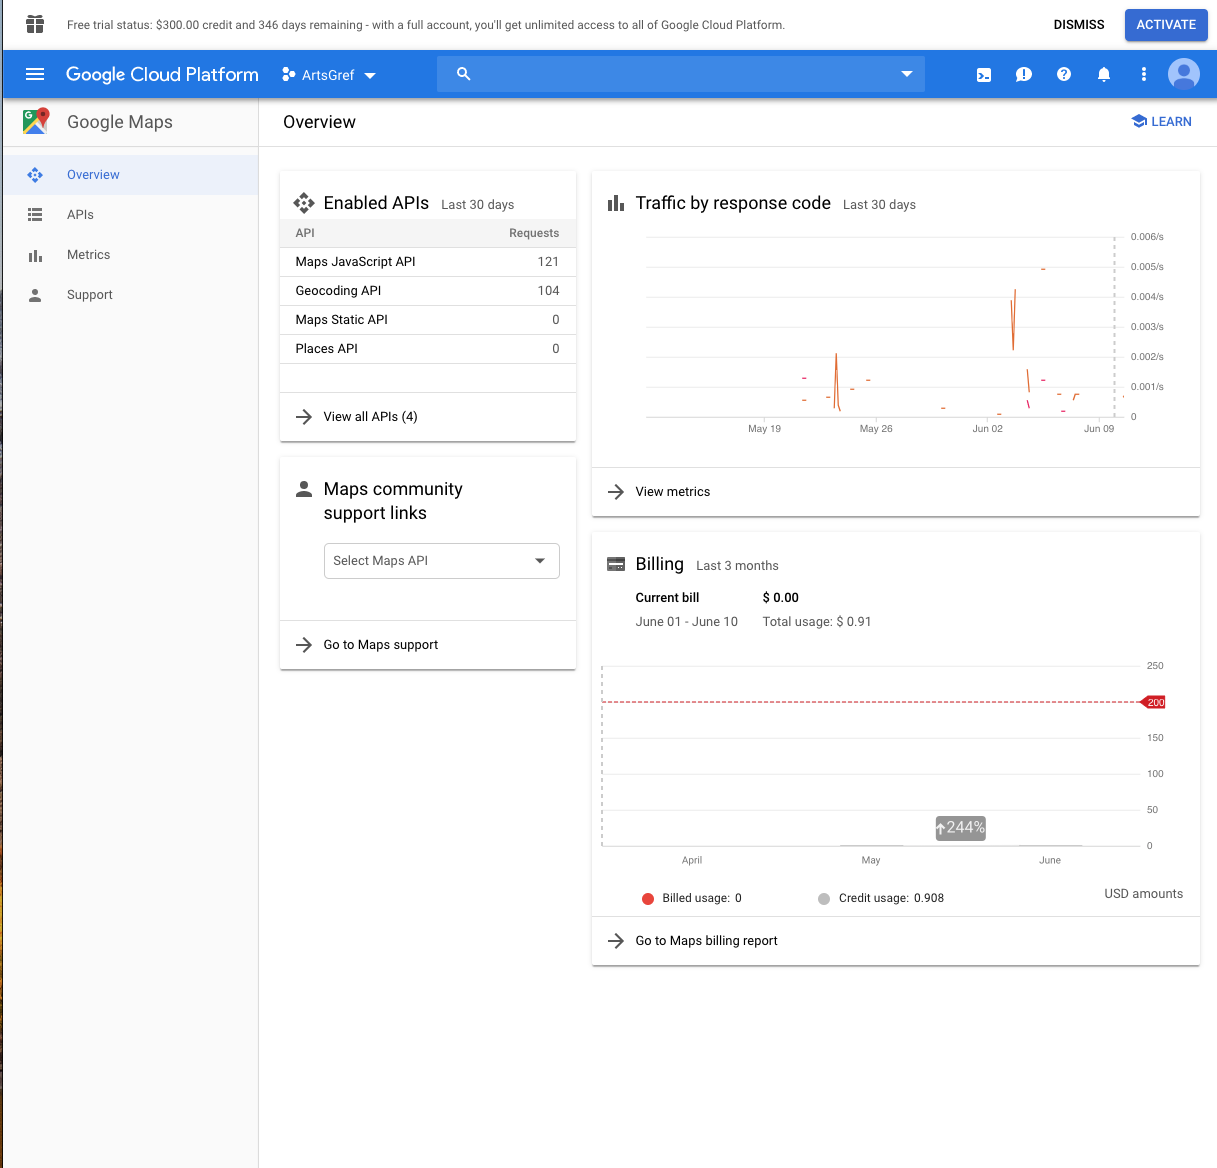Expand the search bar dropdown arrow

click(x=906, y=74)
